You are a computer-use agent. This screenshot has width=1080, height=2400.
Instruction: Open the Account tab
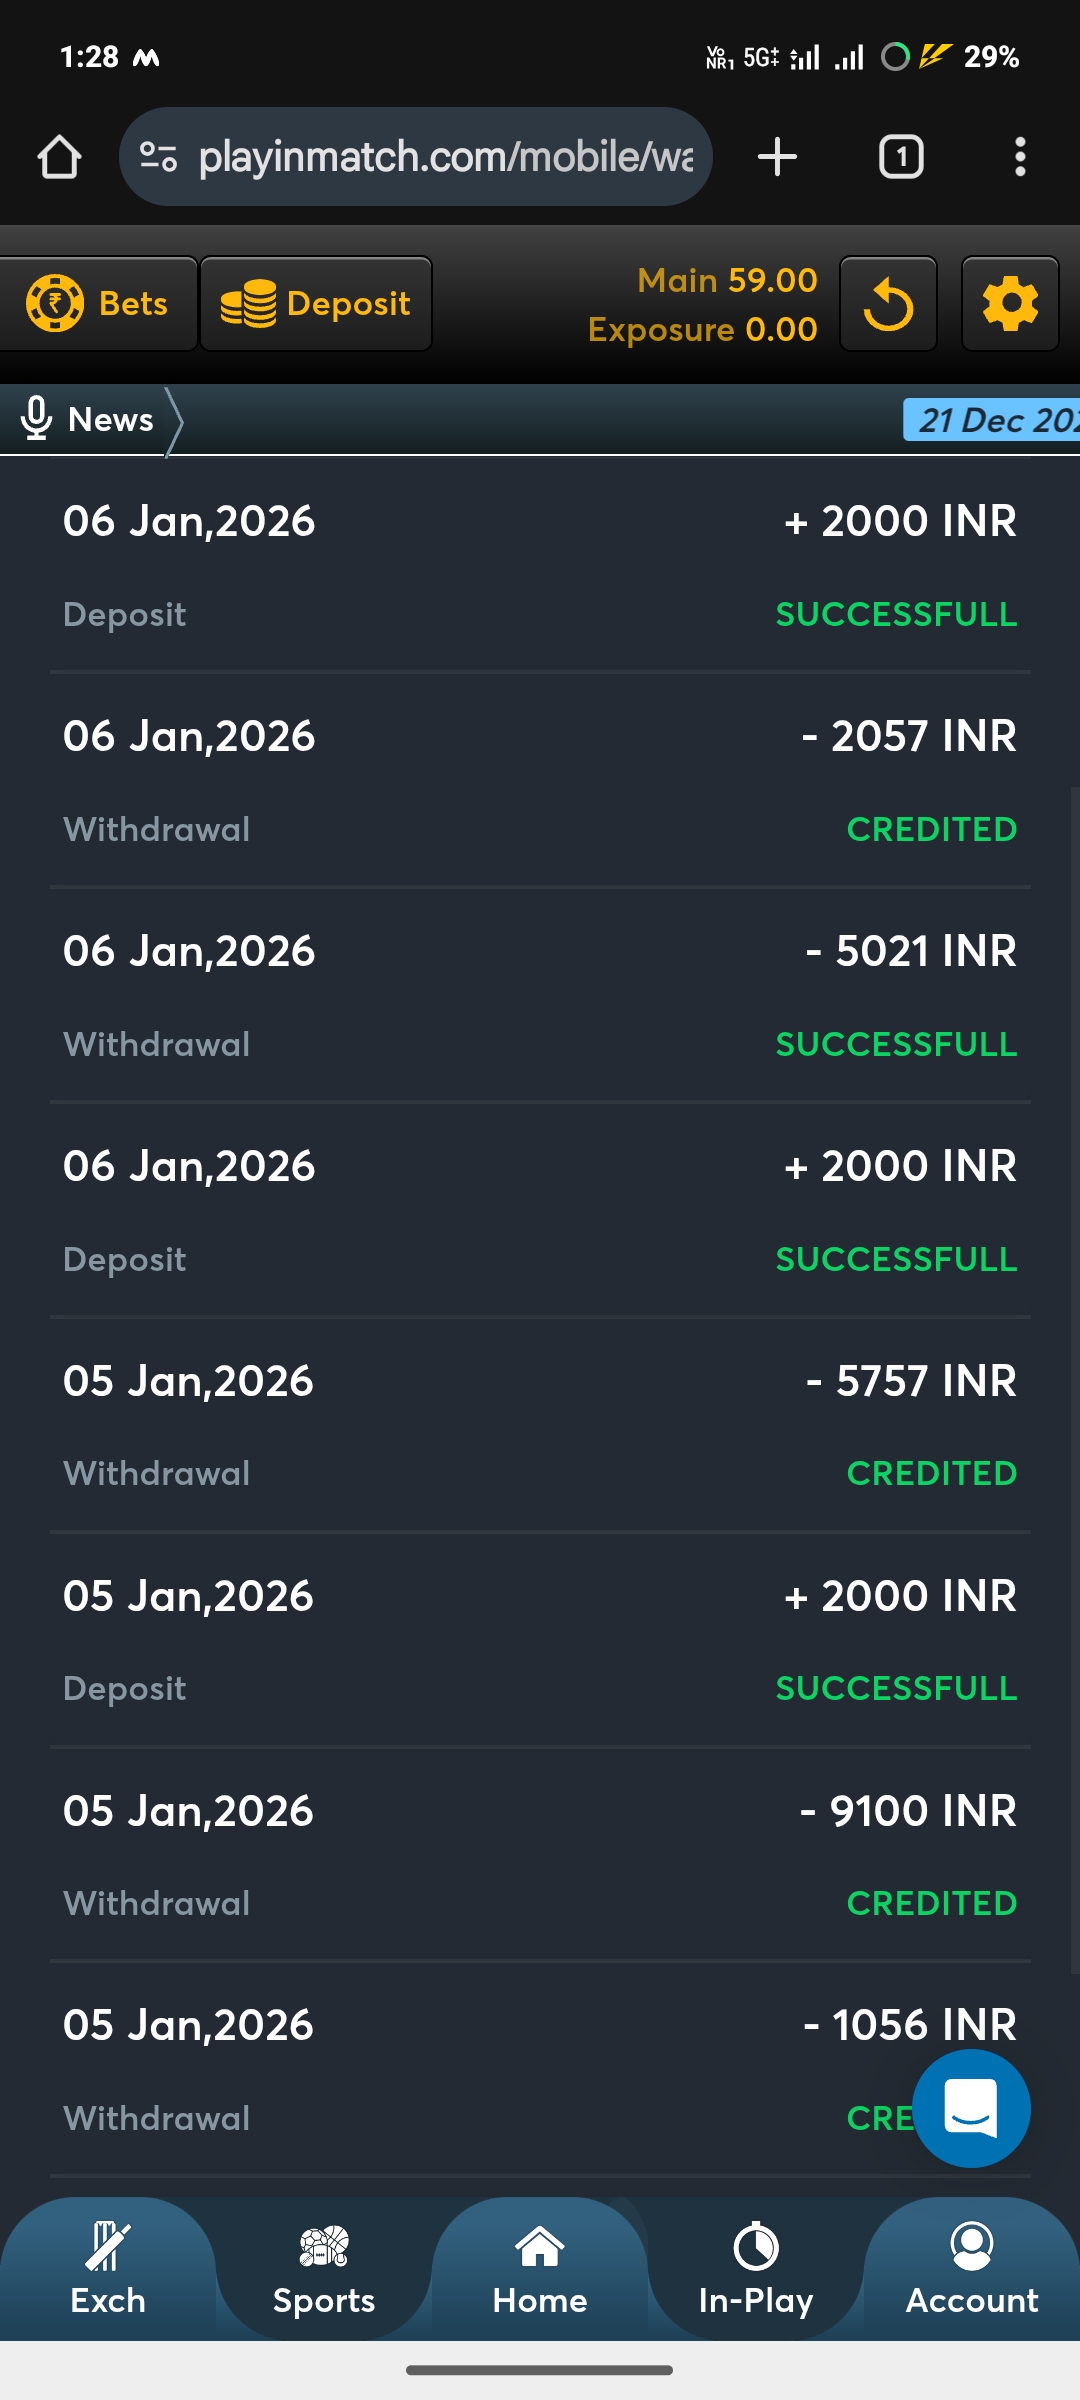972,2270
